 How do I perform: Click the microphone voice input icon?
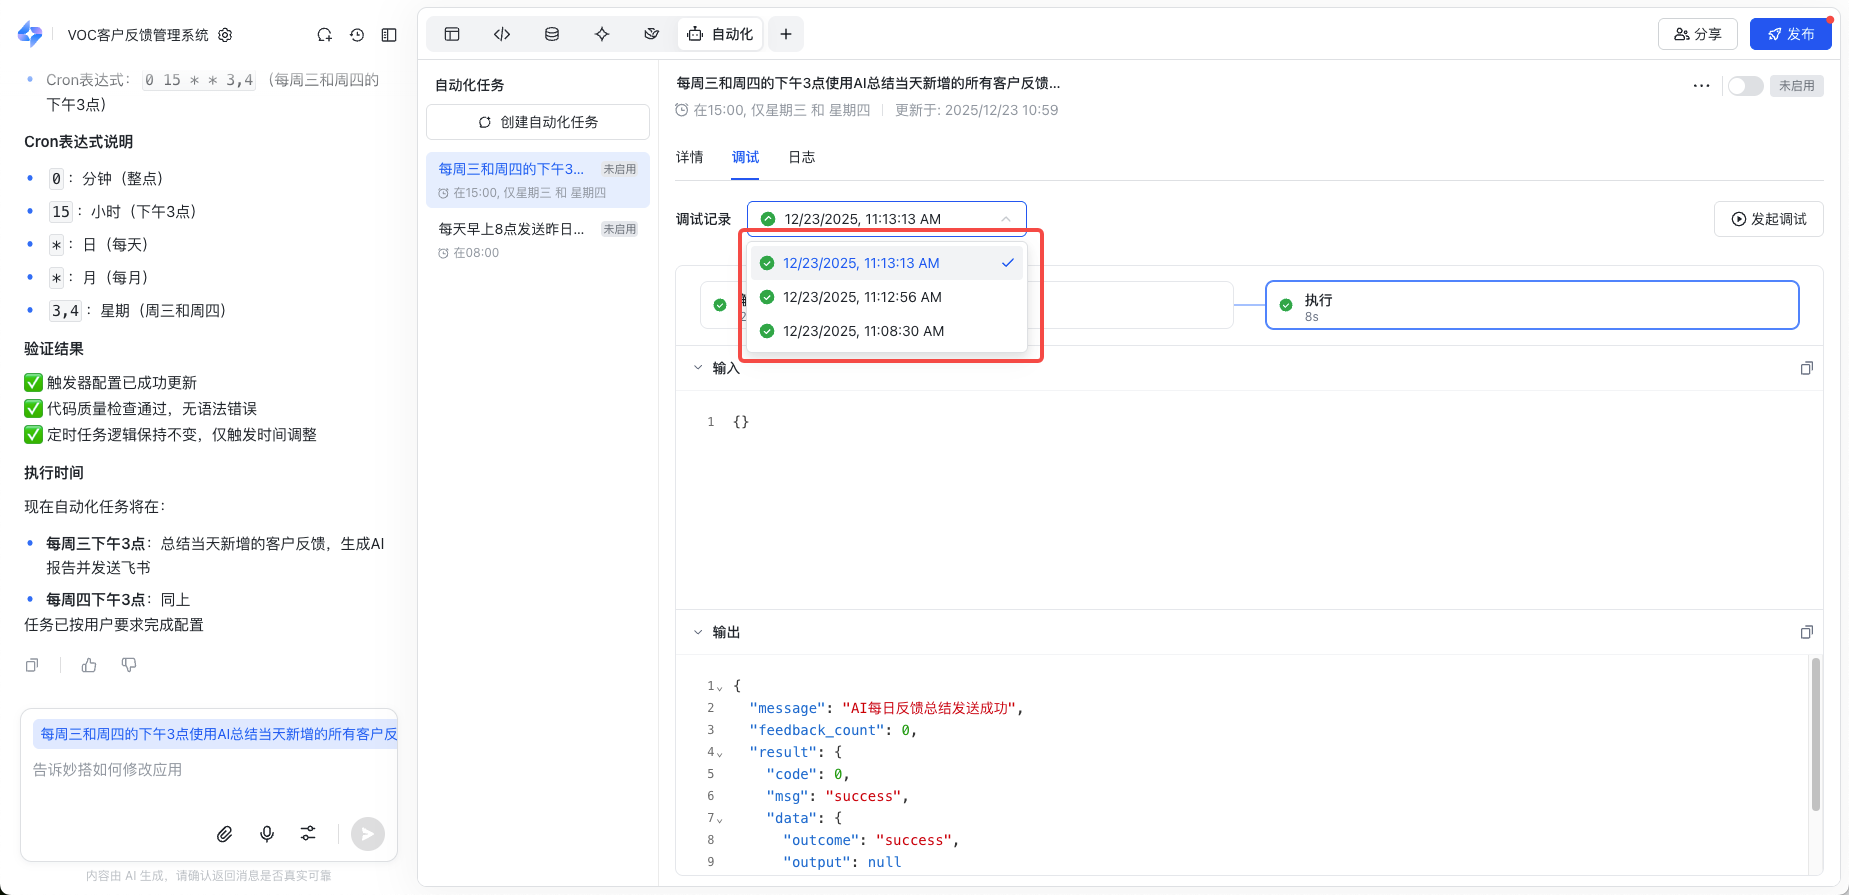point(267,833)
